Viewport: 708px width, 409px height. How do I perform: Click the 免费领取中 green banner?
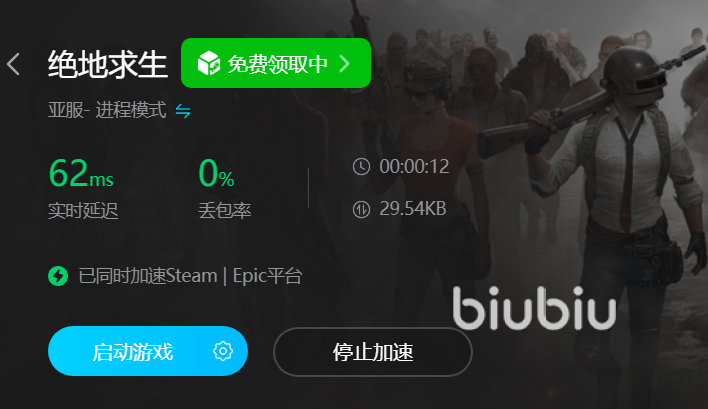pos(276,63)
